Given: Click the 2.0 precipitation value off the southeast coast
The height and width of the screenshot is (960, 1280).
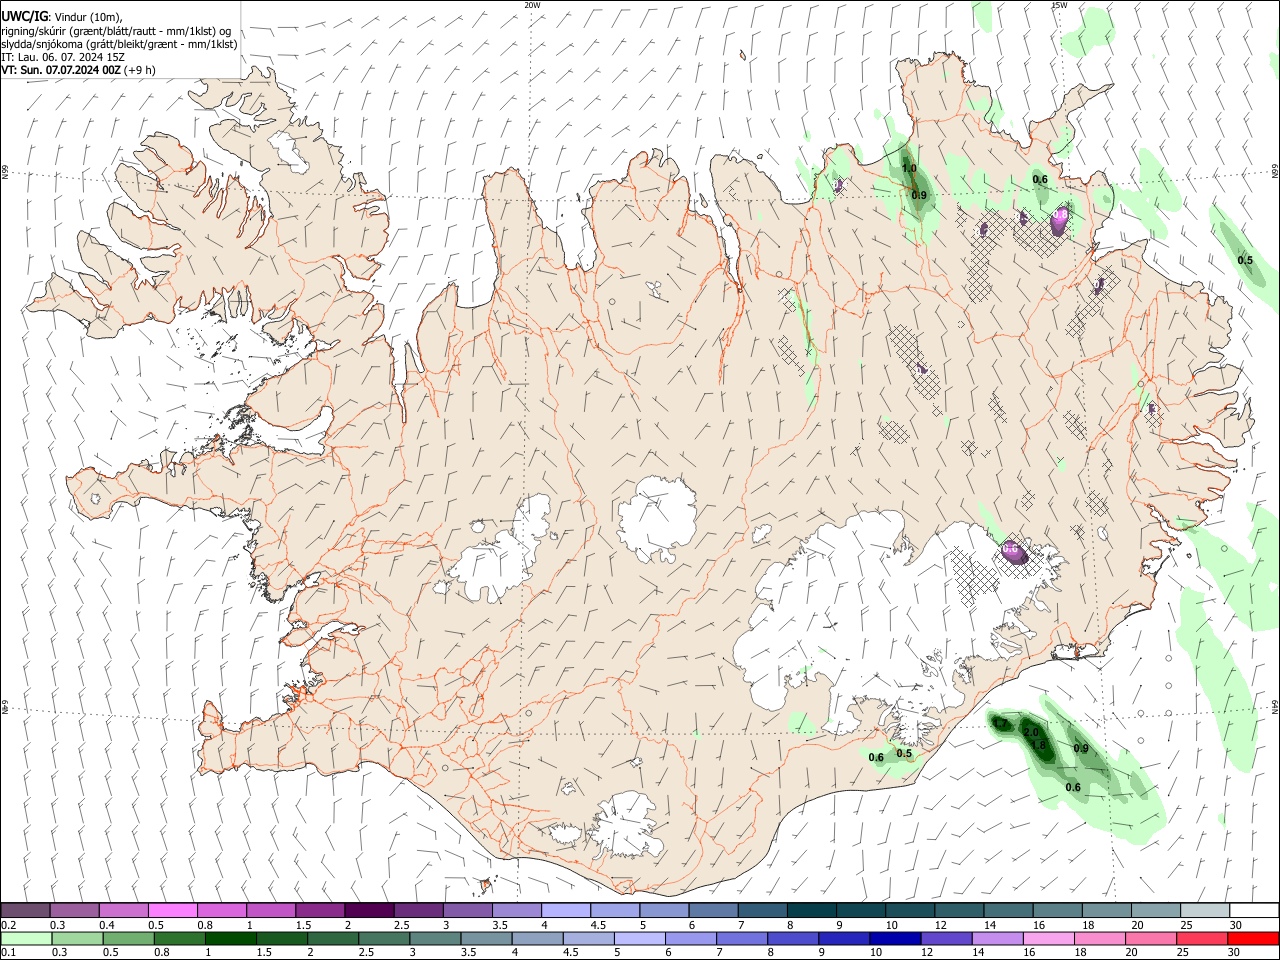Looking at the screenshot, I should coord(1031,732).
